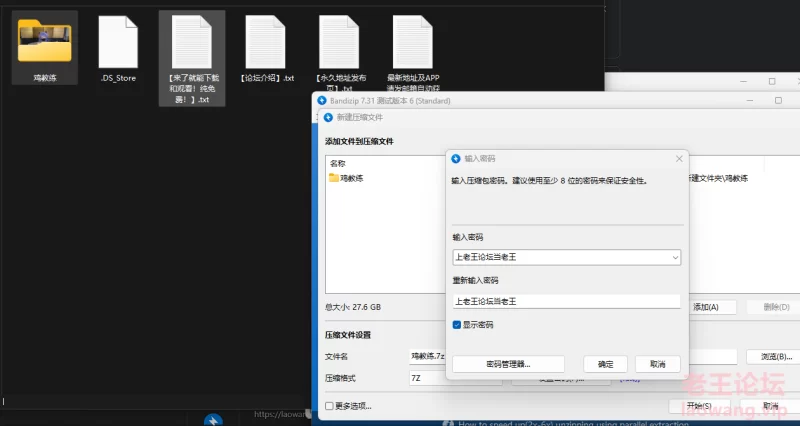Screen dimensions: 800x426
Task: Click the Bandizip logo in main title bar
Action: coord(321,101)
